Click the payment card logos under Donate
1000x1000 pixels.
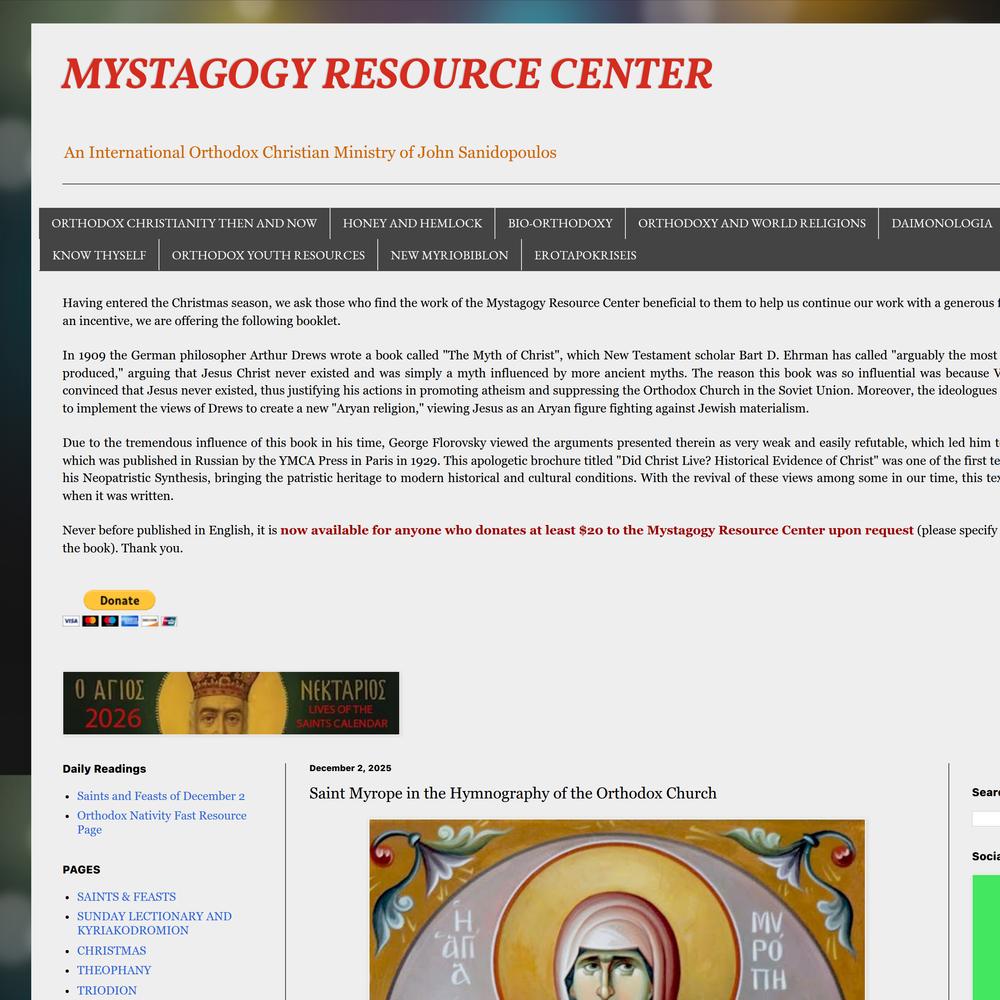tap(119, 621)
